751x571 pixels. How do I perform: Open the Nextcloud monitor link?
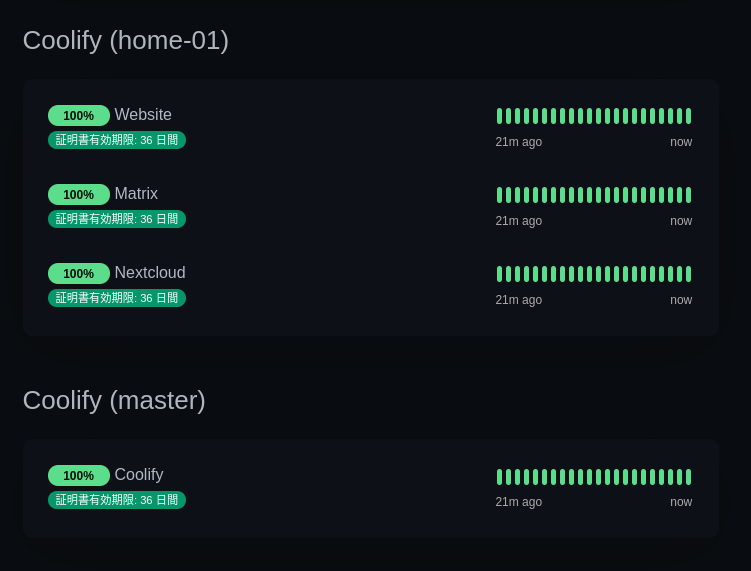point(150,273)
